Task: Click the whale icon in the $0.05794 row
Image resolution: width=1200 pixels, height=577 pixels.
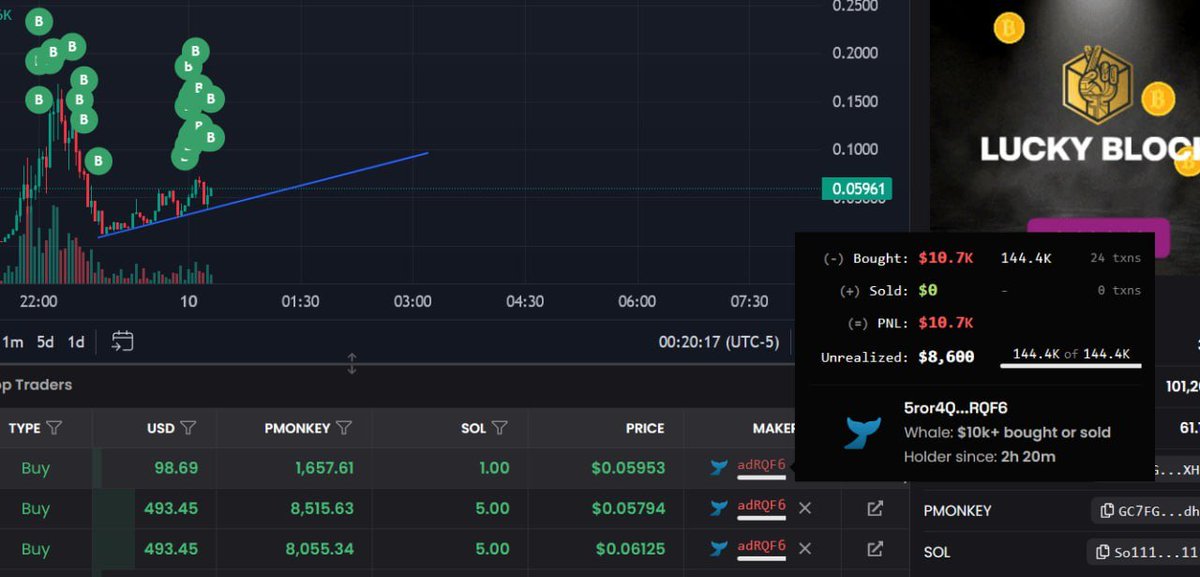Action: coord(718,508)
